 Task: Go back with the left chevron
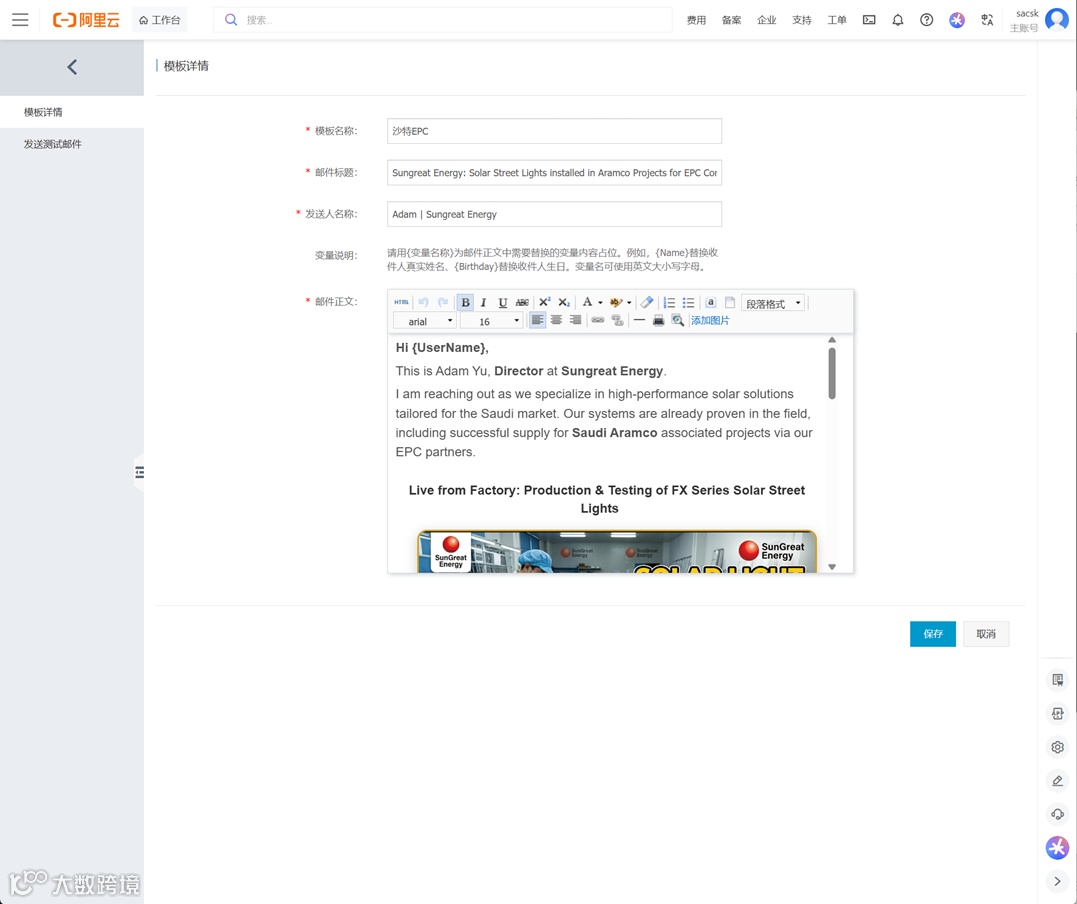[x=72, y=67]
